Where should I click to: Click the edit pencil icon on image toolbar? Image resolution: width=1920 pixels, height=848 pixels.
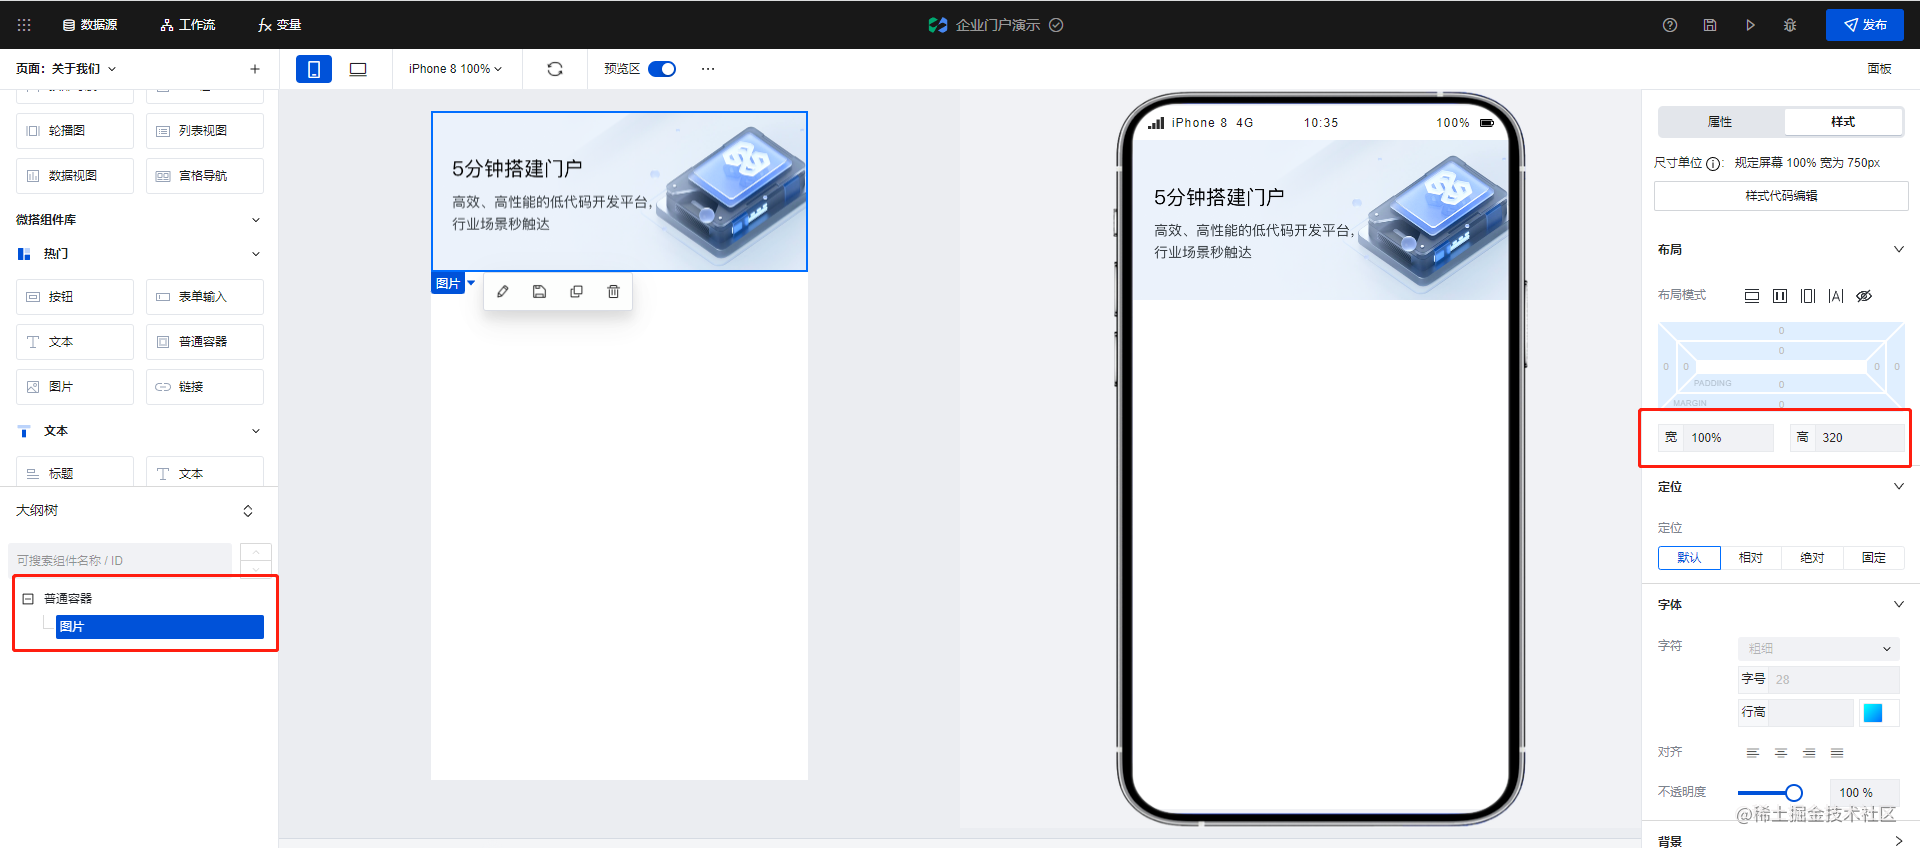tap(503, 292)
